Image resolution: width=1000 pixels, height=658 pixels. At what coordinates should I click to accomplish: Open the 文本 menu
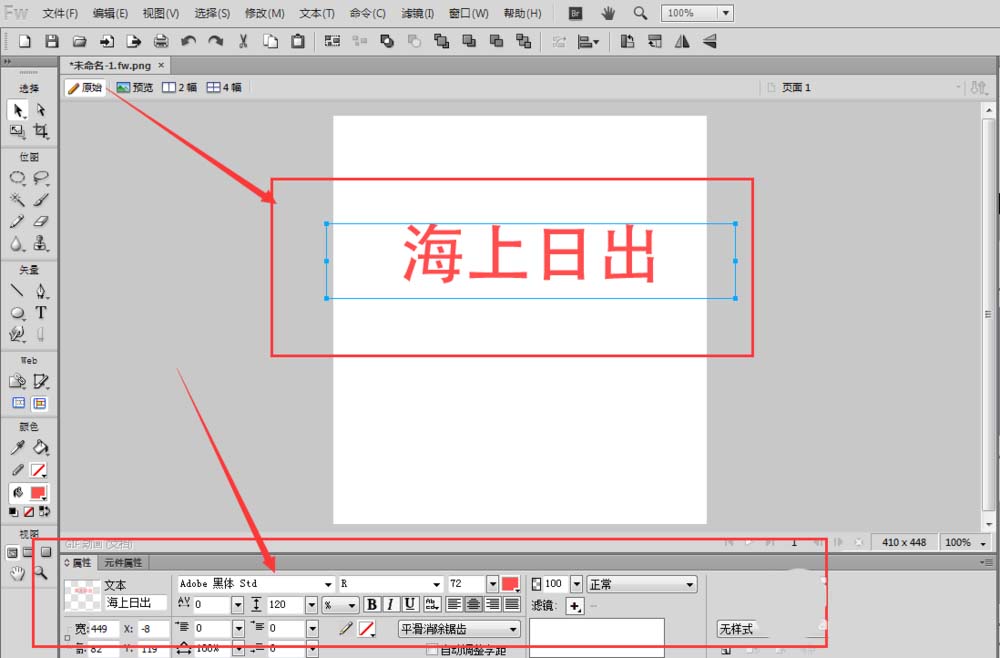point(316,13)
